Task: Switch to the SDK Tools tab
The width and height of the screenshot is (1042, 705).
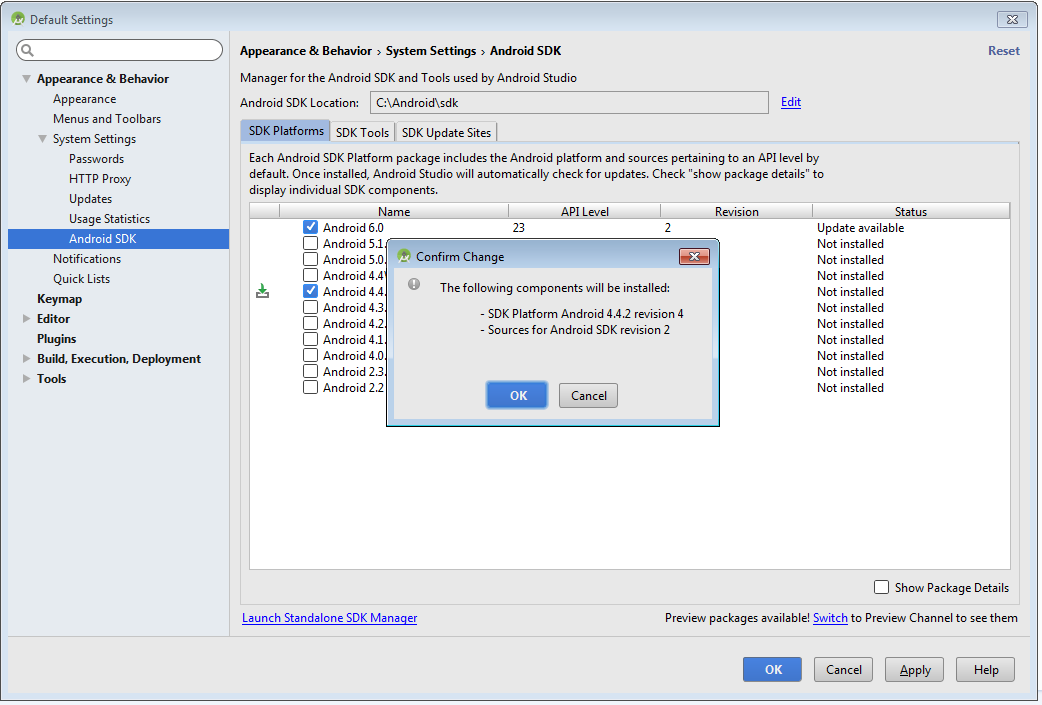Action: 362,132
